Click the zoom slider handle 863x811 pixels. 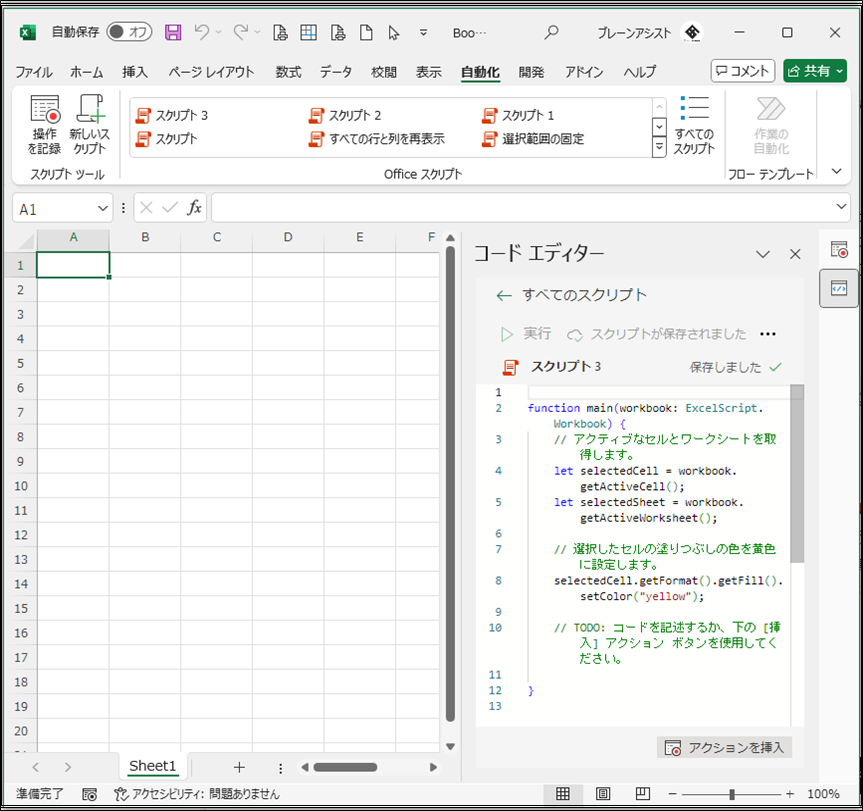731,794
